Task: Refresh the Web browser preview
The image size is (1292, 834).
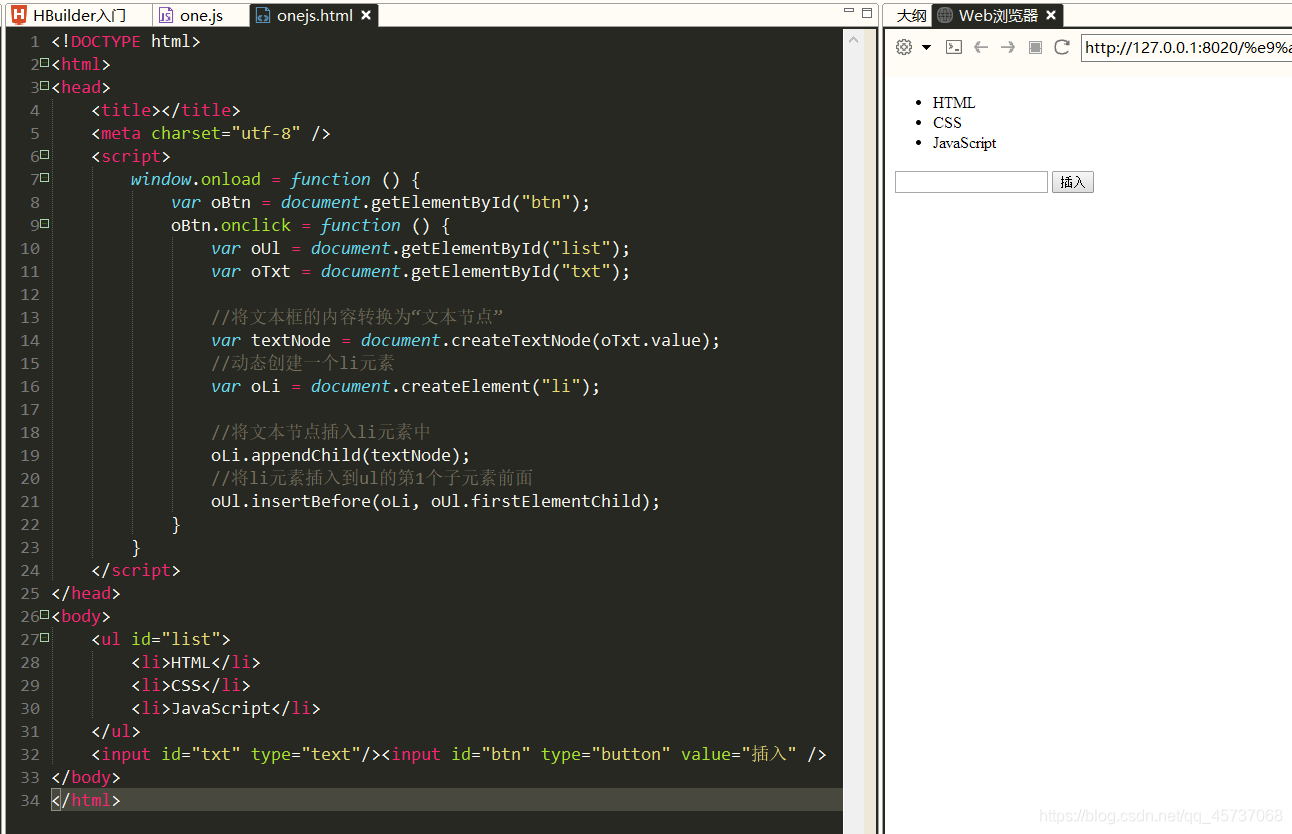Action: [1062, 47]
